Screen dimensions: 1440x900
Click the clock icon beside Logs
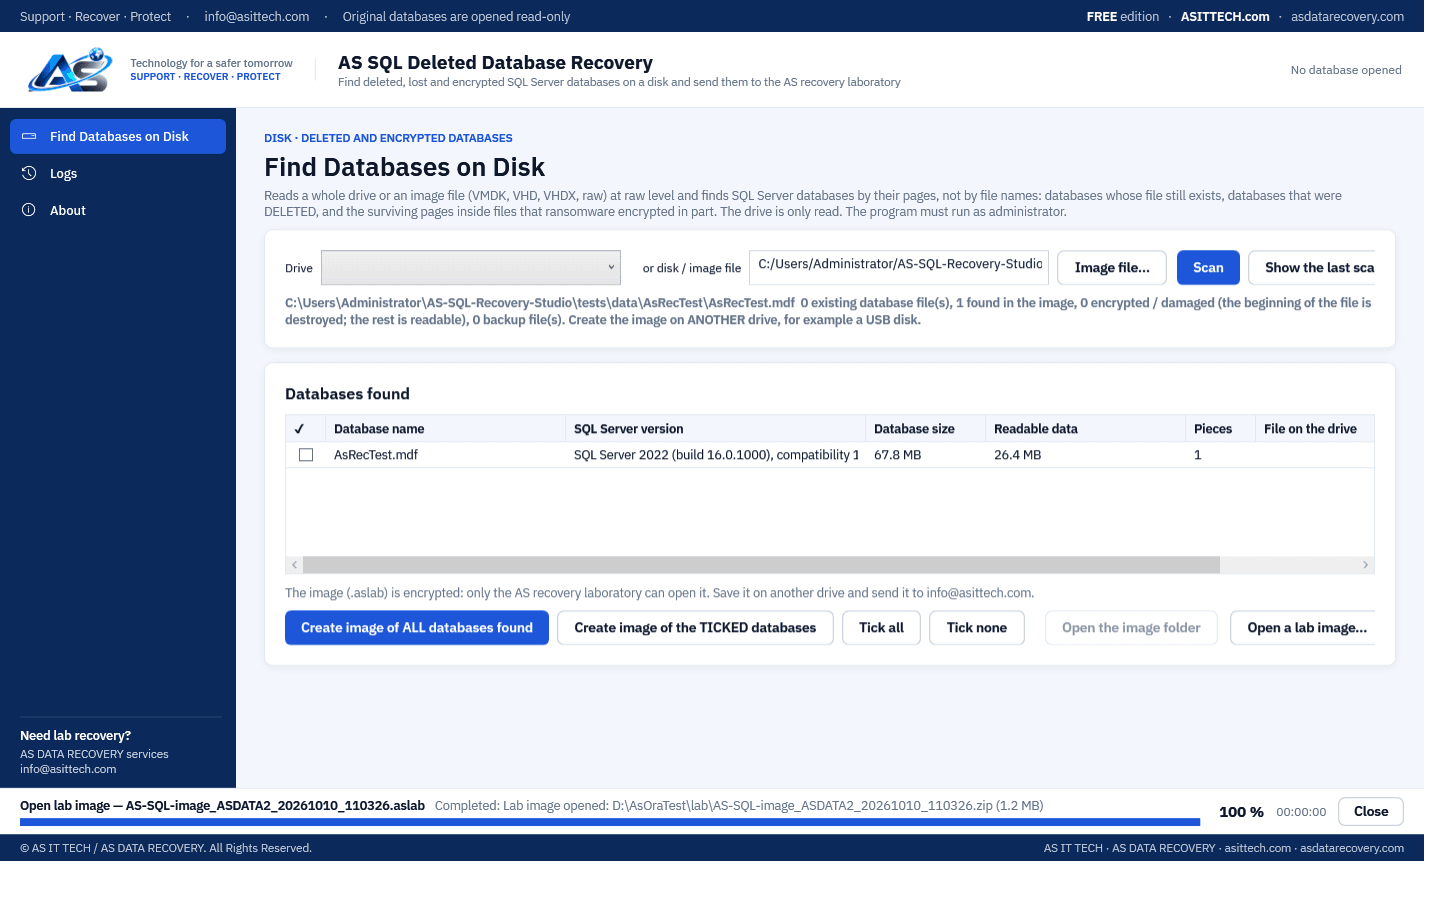[29, 173]
